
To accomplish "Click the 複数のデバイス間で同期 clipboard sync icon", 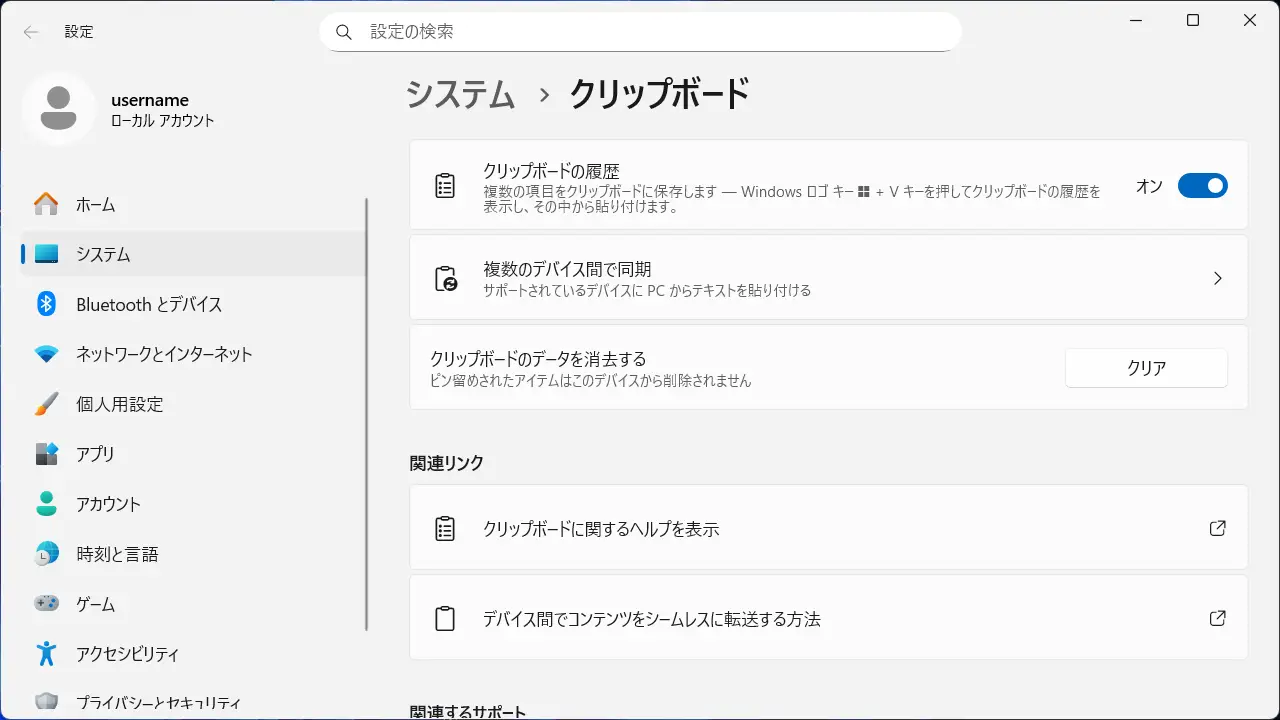I will [x=445, y=279].
